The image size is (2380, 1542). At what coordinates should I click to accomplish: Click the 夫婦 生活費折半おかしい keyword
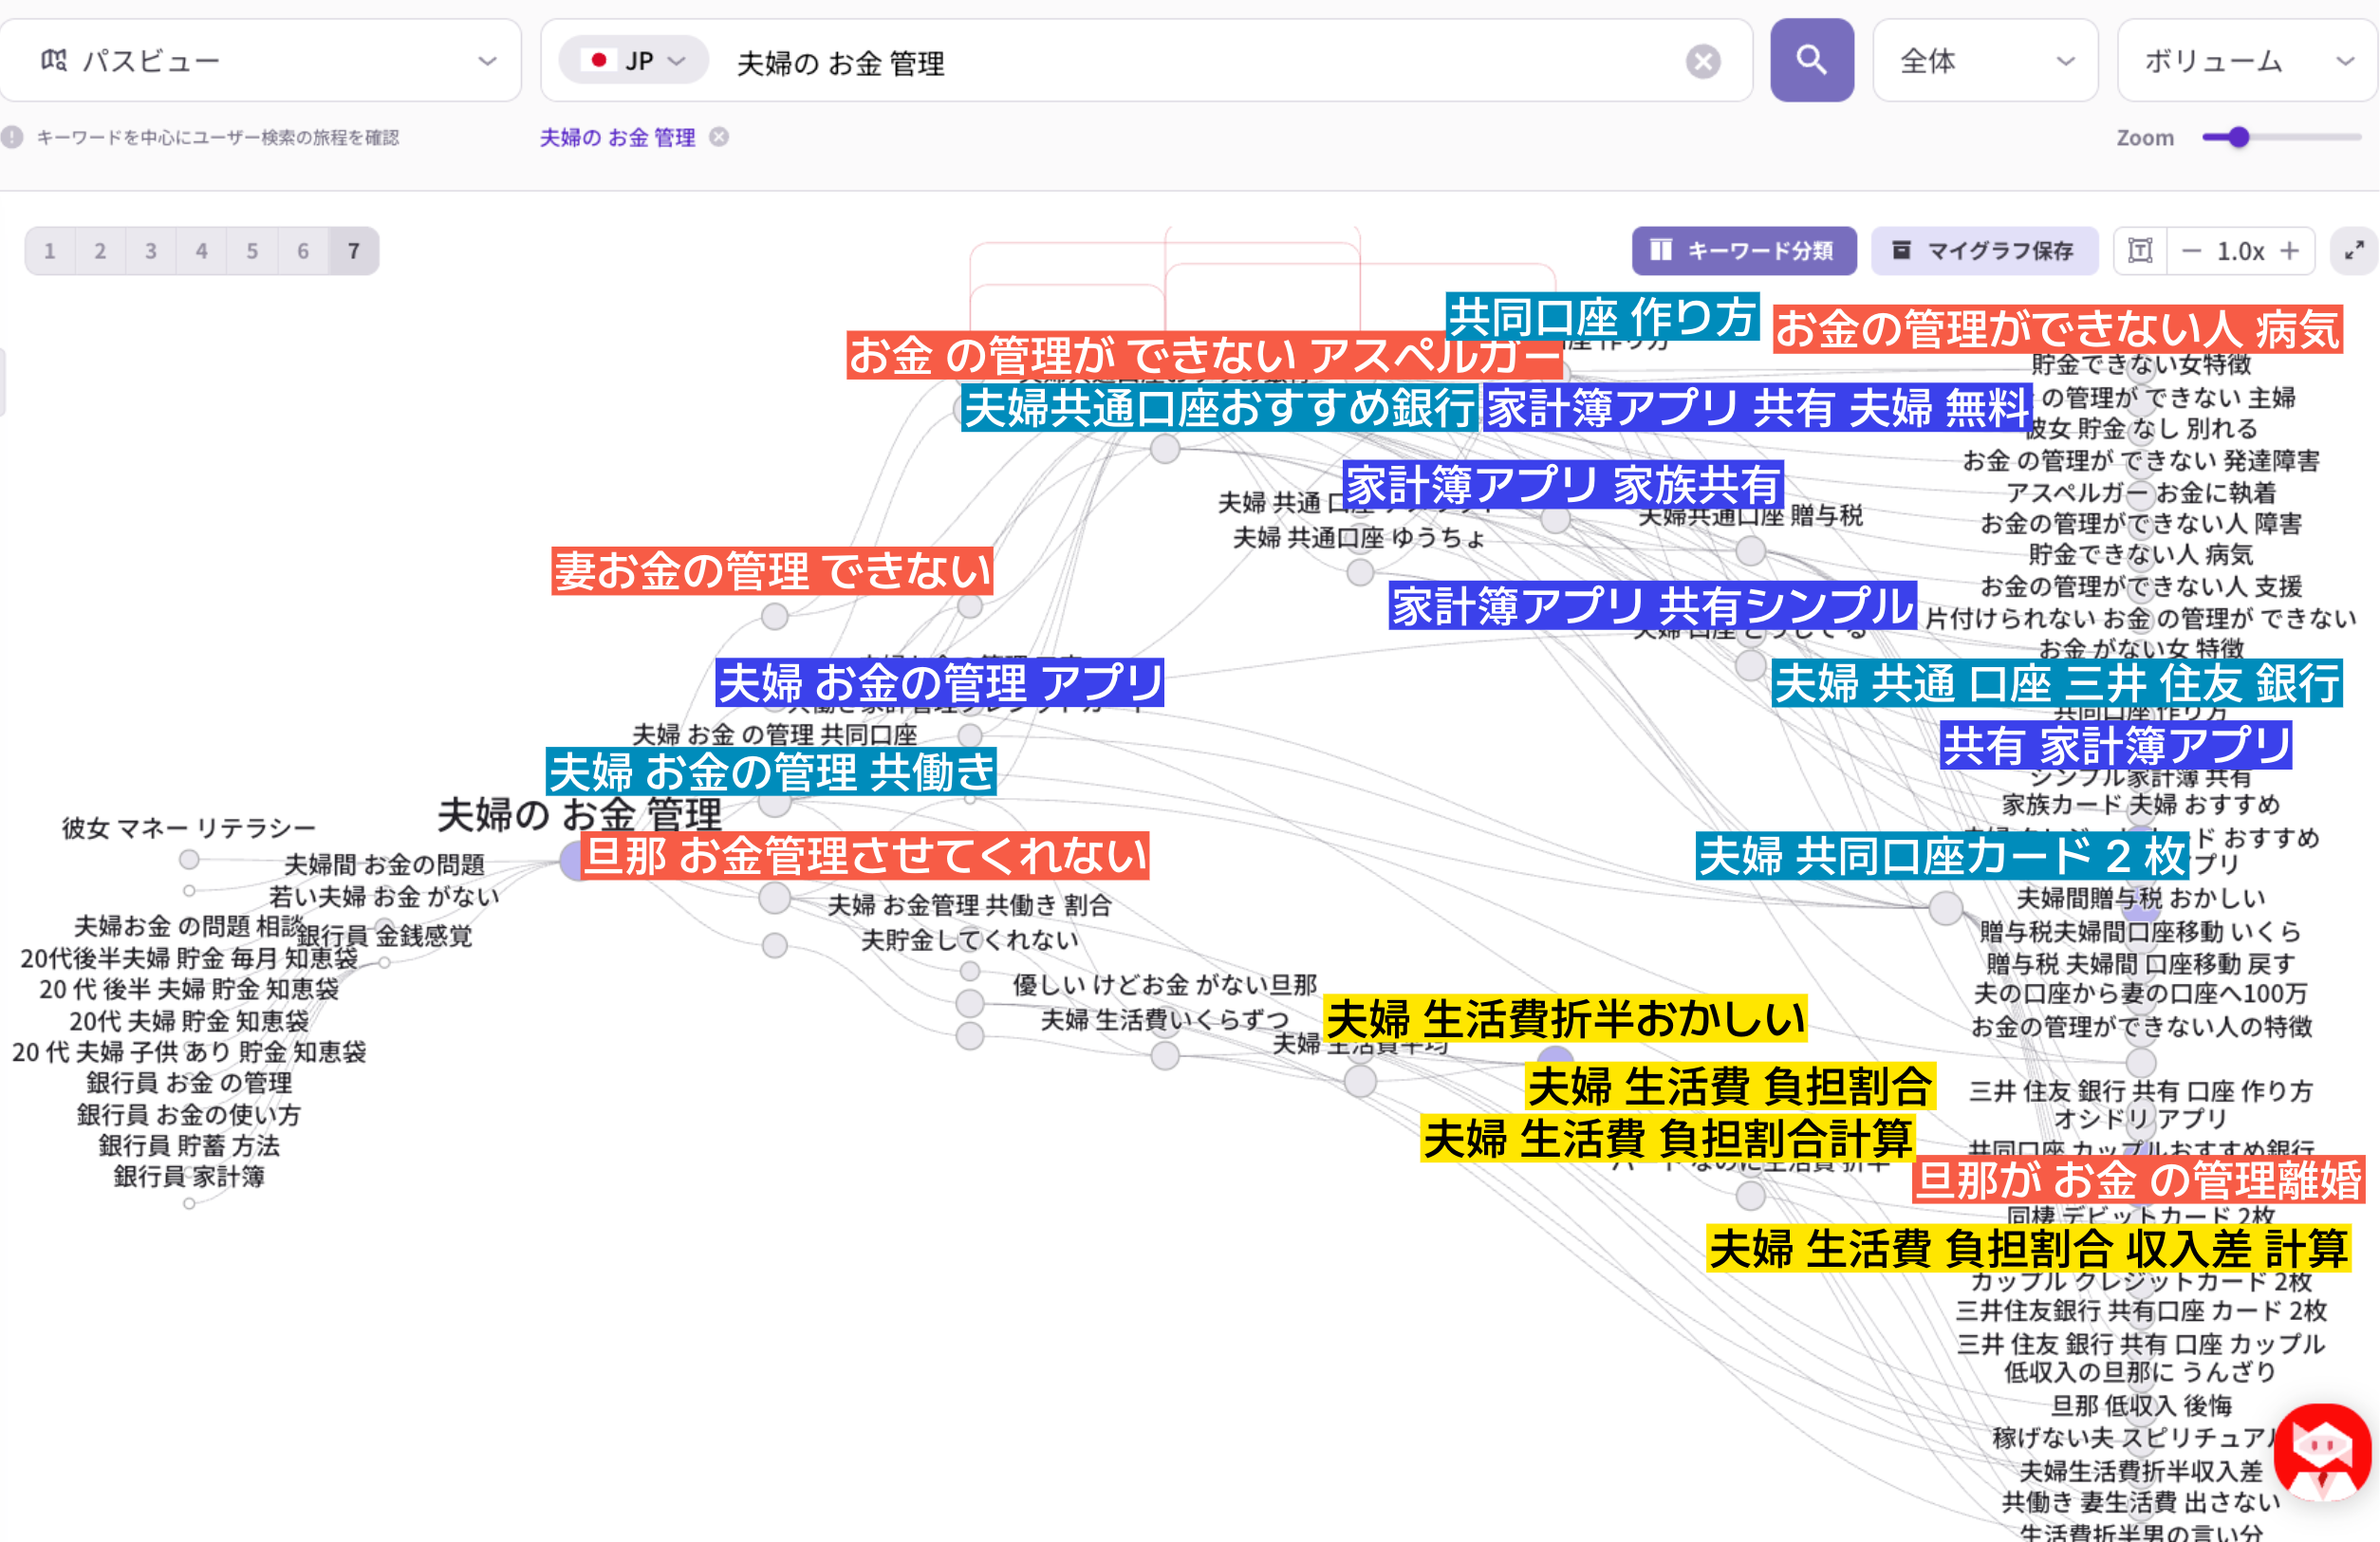[x=1565, y=1018]
